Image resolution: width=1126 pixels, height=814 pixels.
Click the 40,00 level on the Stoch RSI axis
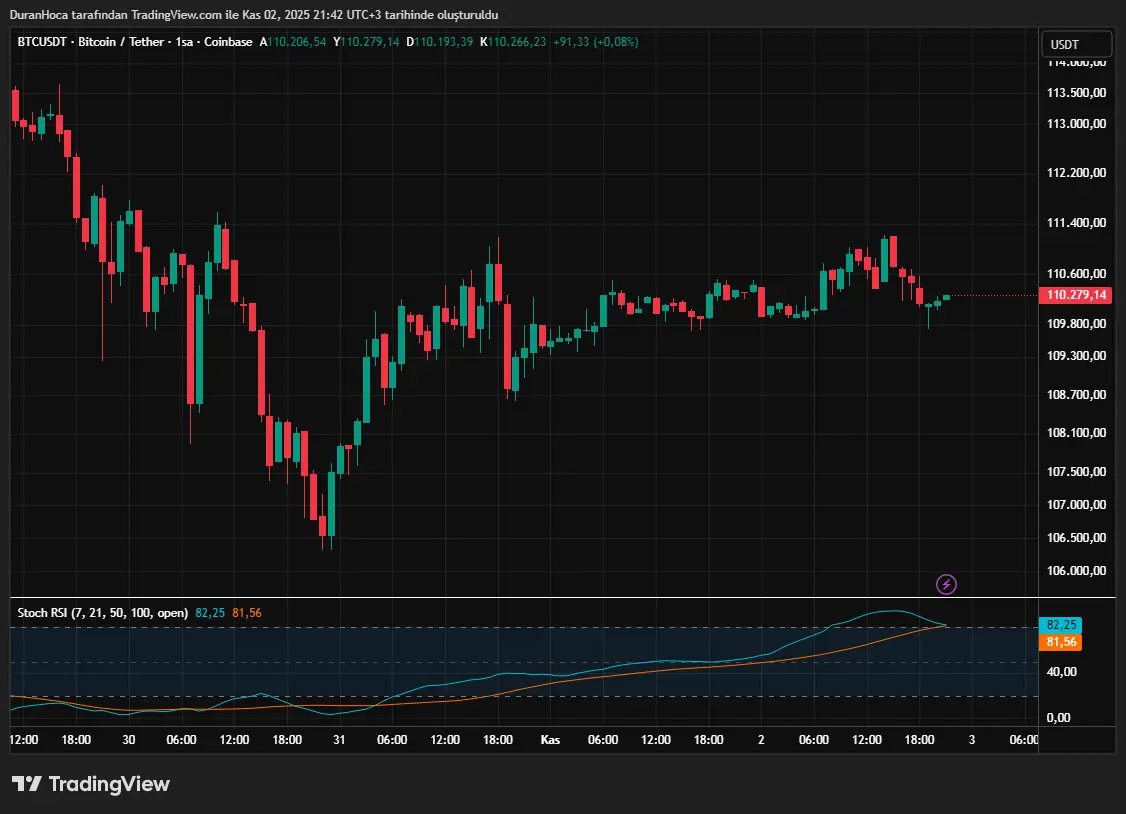1060,672
